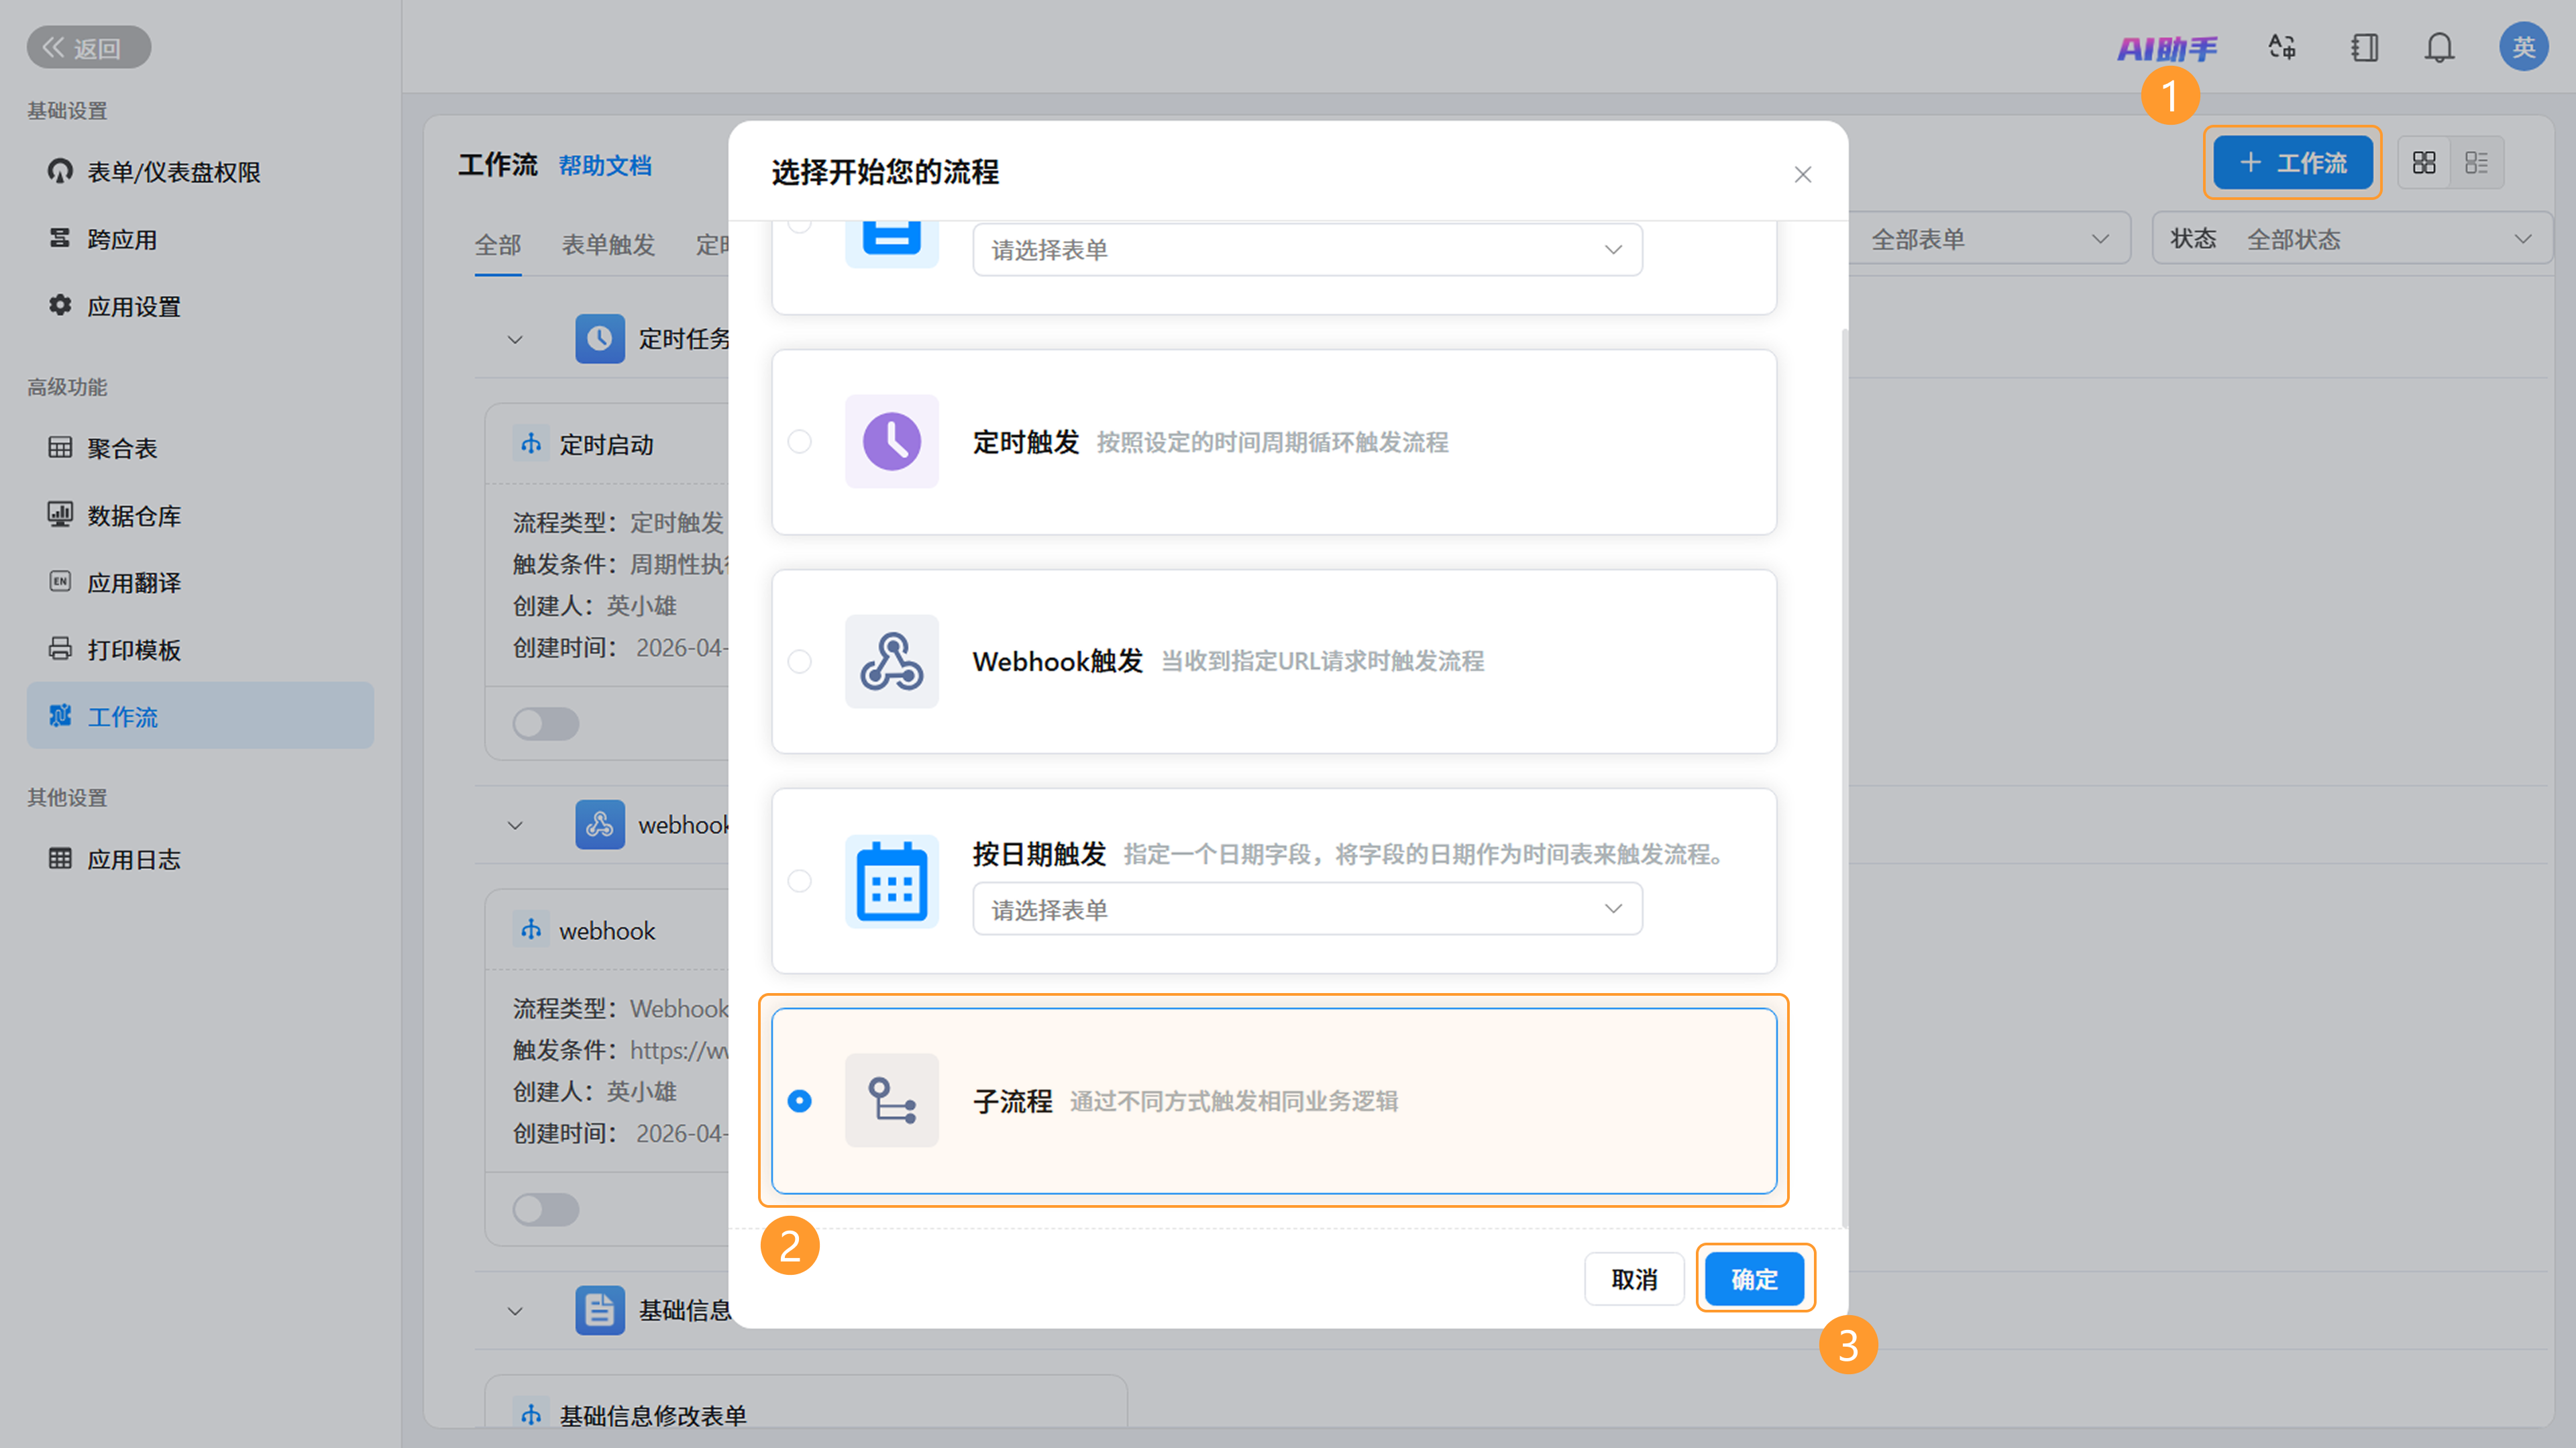Click 按日期触发 option title text

click(x=1039, y=854)
